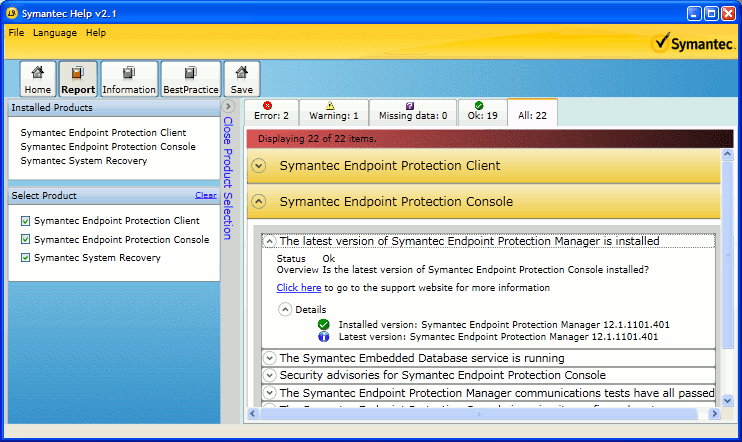Switch to the Warning: 1 tab
Viewport: 742px width, 442px height.
pyautogui.click(x=334, y=112)
